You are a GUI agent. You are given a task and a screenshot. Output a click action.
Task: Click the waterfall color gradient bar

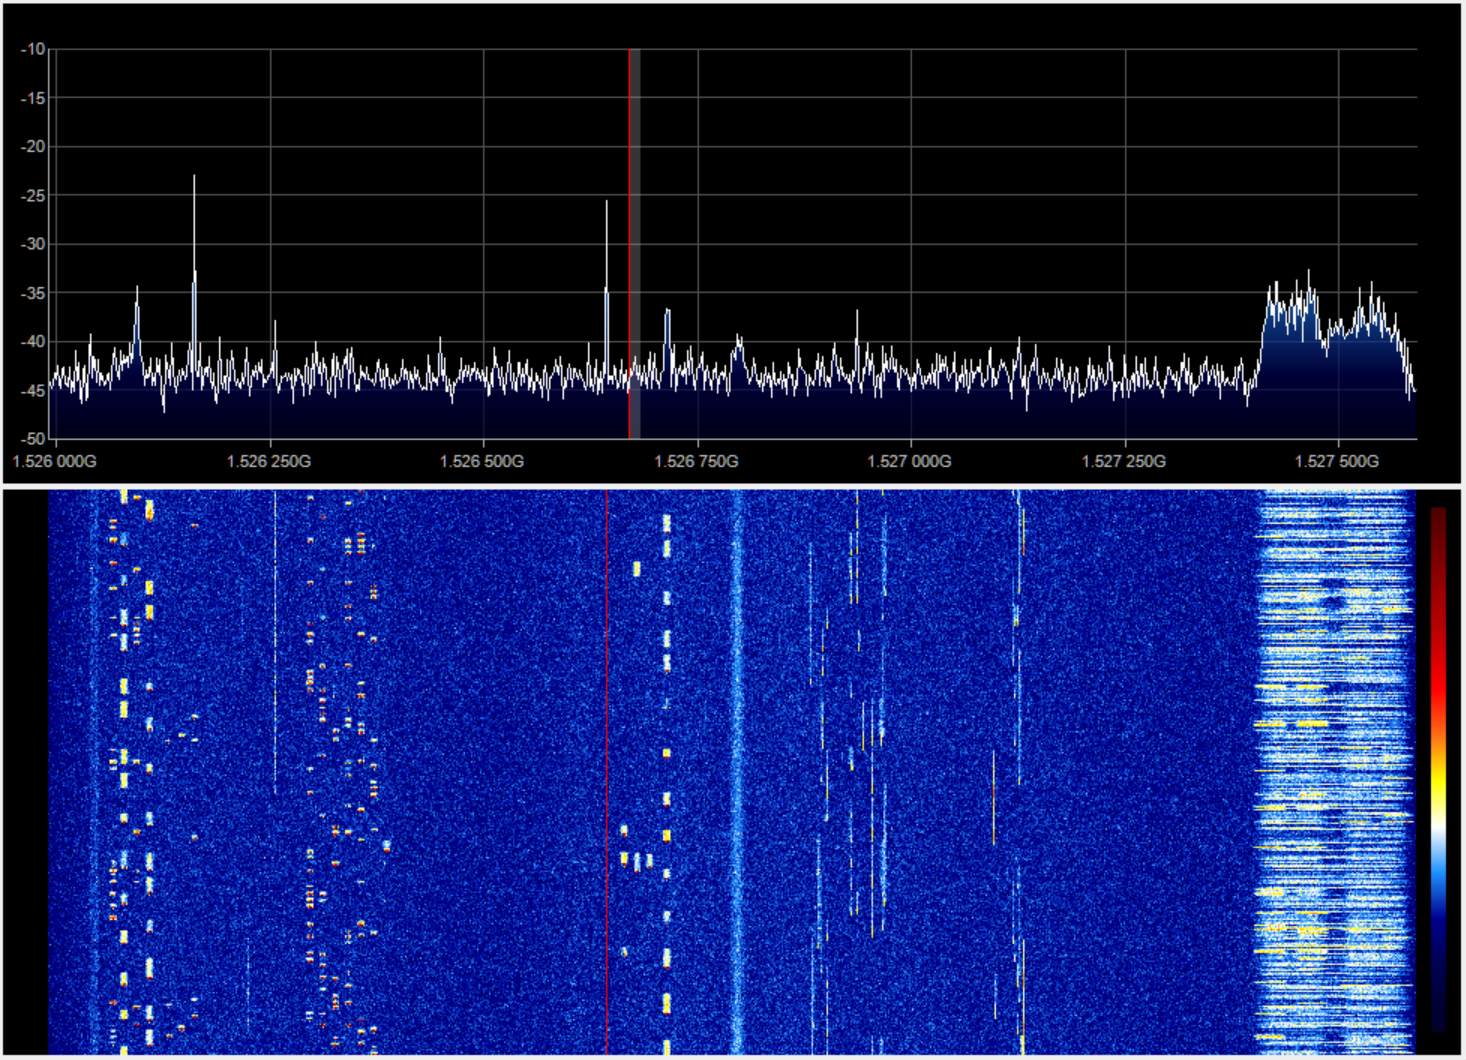[1438, 768]
